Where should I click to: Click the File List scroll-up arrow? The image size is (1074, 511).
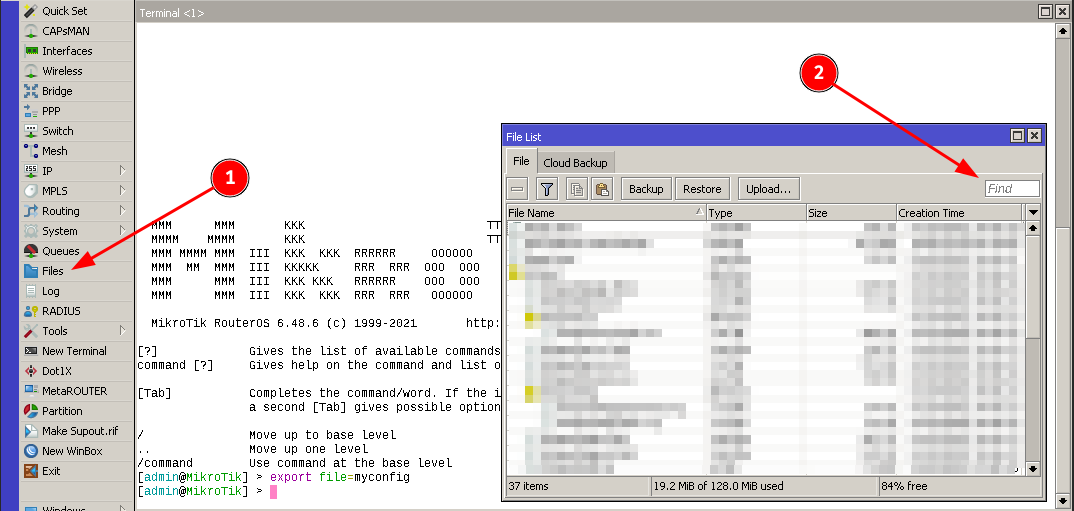coord(1034,228)
